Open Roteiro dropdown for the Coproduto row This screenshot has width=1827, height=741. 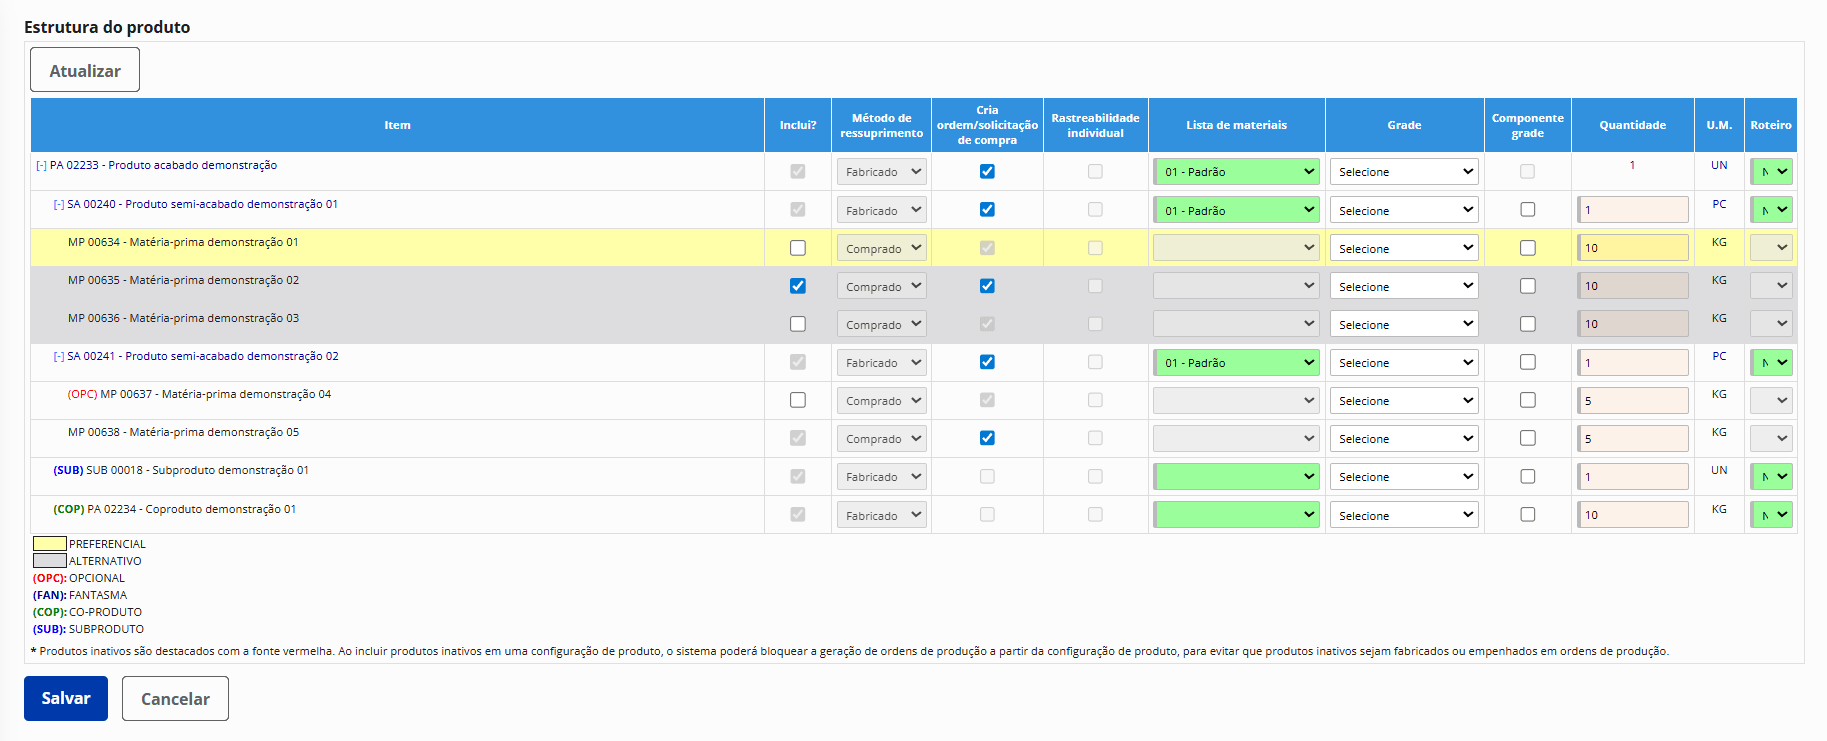pos(1771,515)
